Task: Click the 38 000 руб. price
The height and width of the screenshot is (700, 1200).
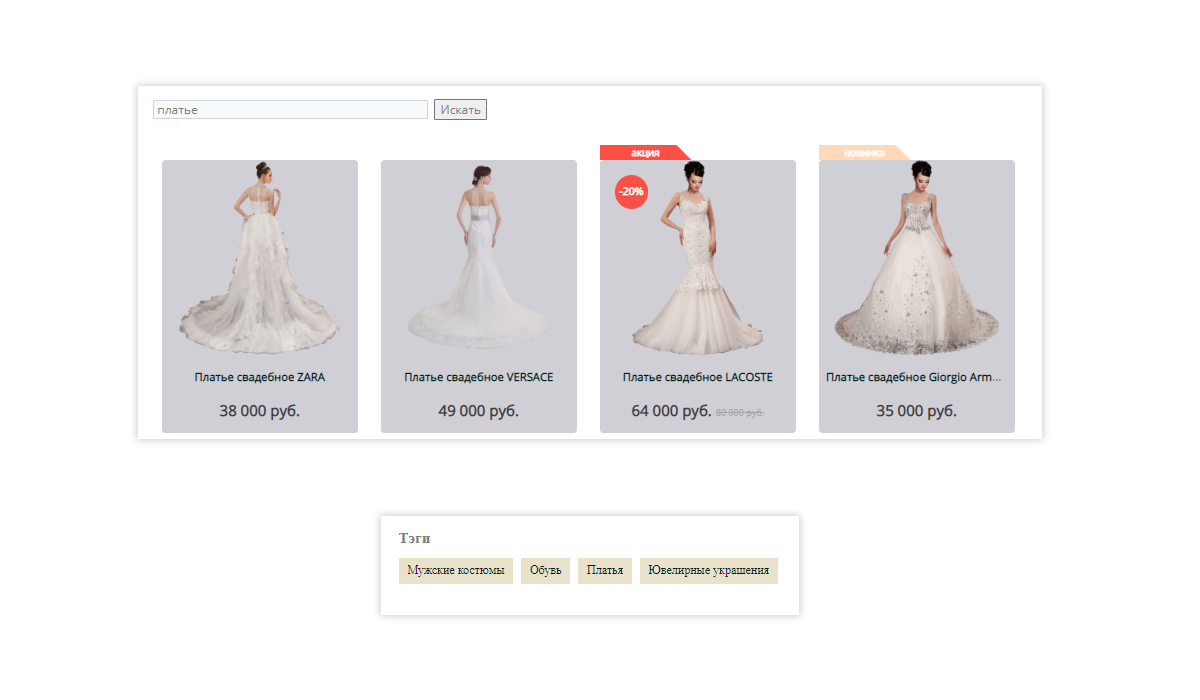Action: [260, 411]
